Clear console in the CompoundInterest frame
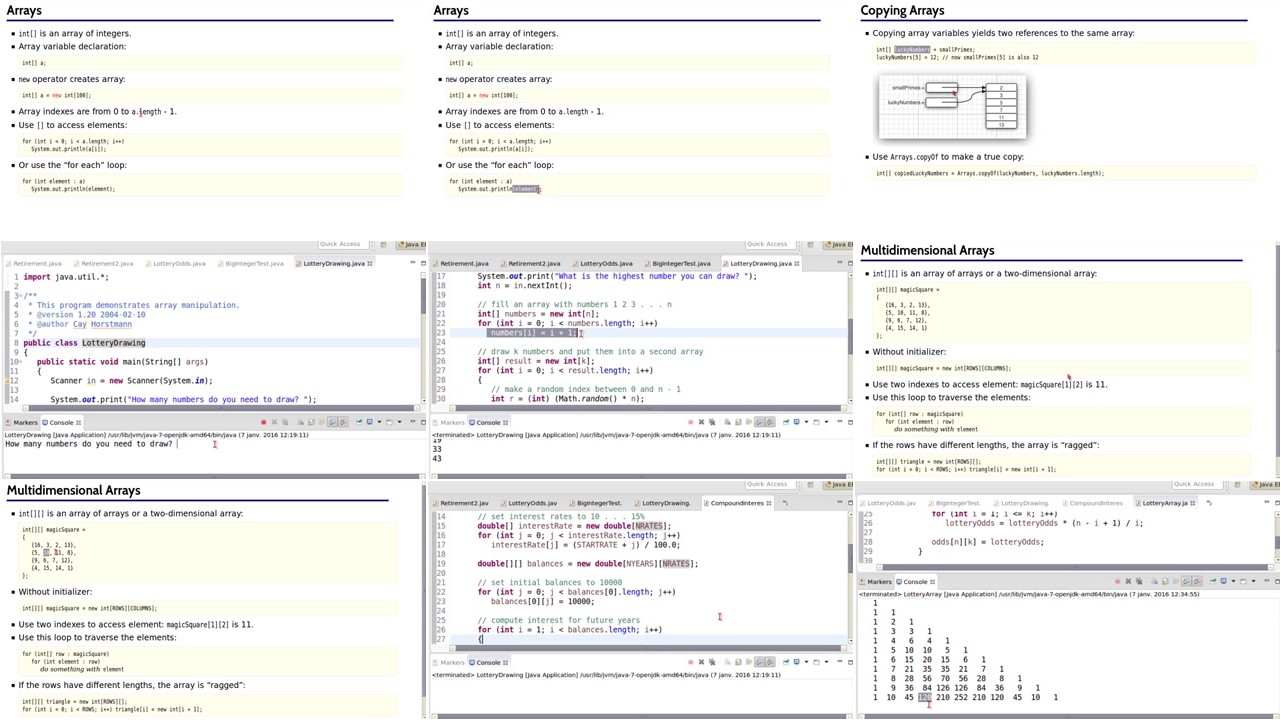 727,662
